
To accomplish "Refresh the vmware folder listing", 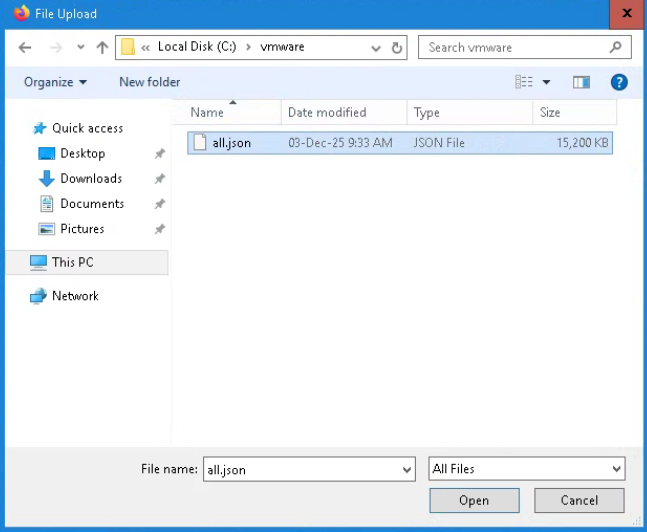I will (x=397, y=47).
